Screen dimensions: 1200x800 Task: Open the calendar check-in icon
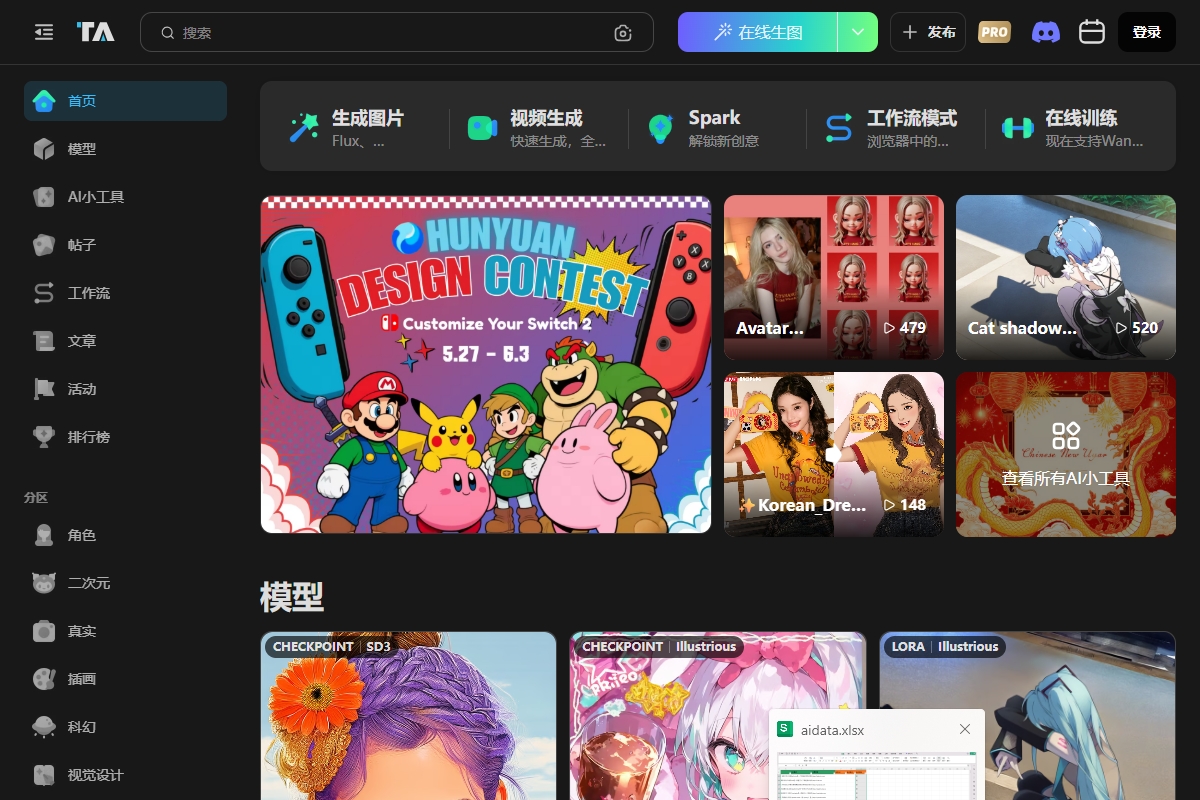pyautogui.click(x=1091, y=32)
